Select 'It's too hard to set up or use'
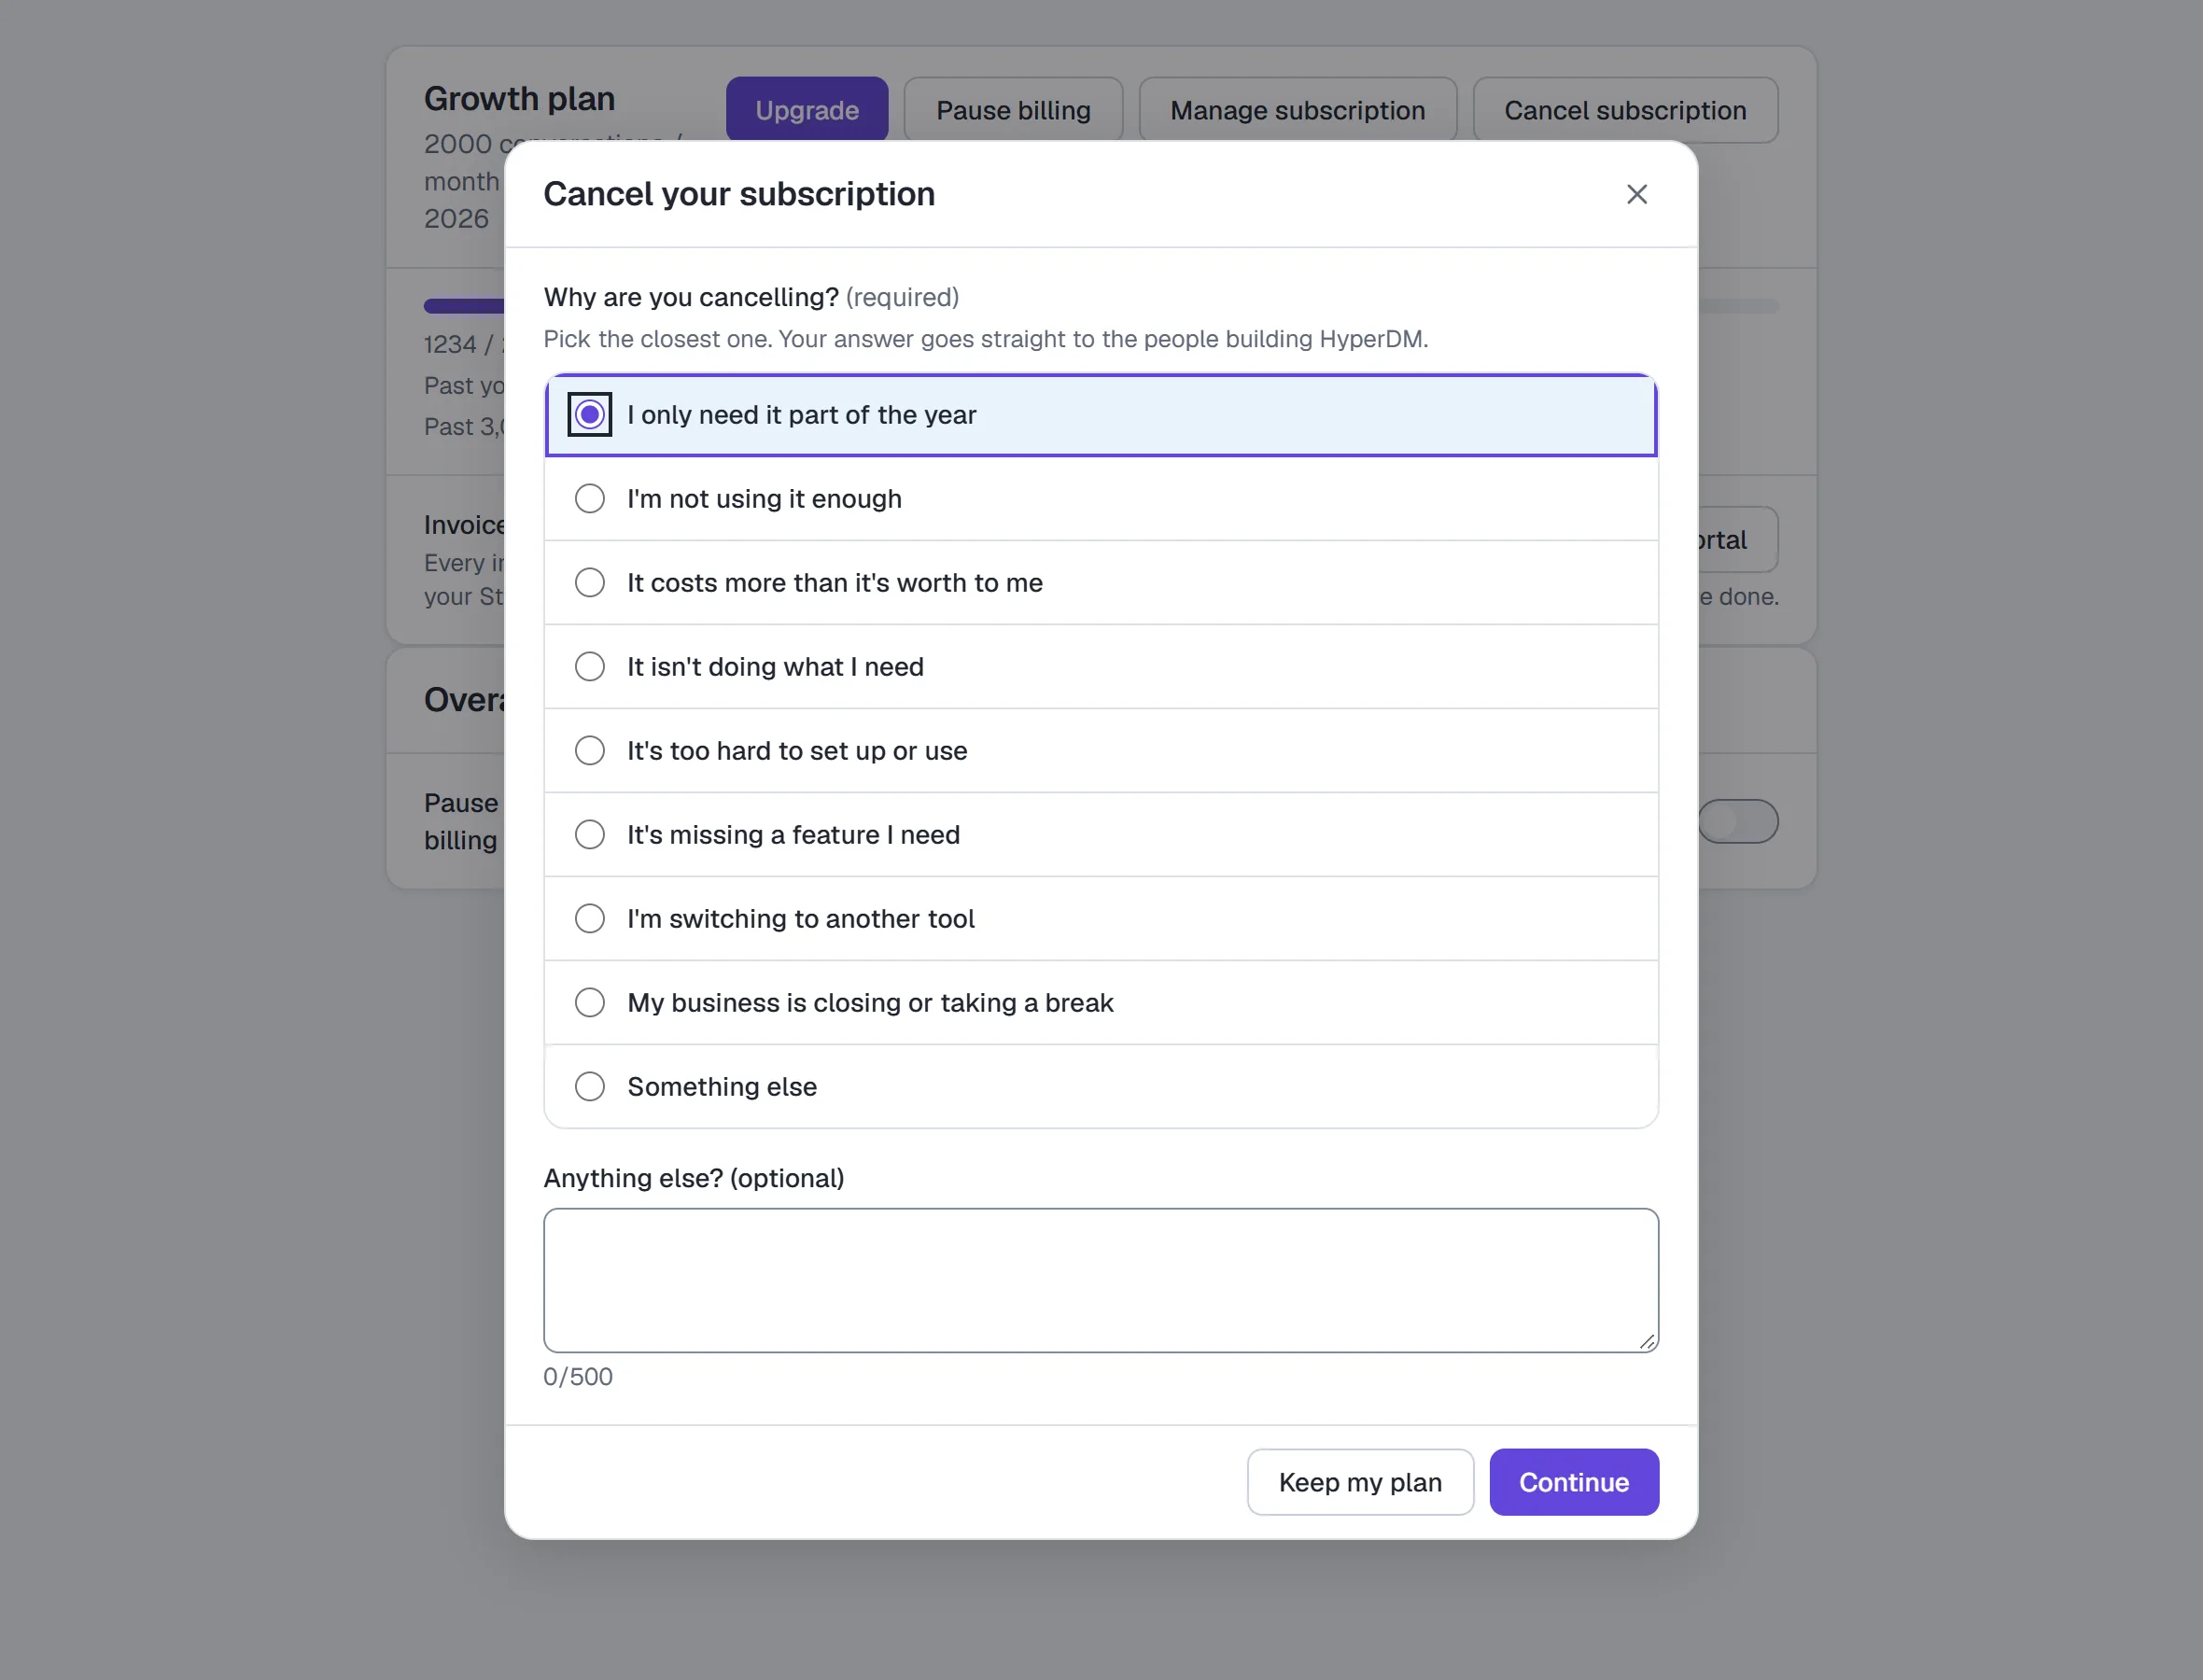Viewport: 2203px width, 1680px height. coord(1101,751)
